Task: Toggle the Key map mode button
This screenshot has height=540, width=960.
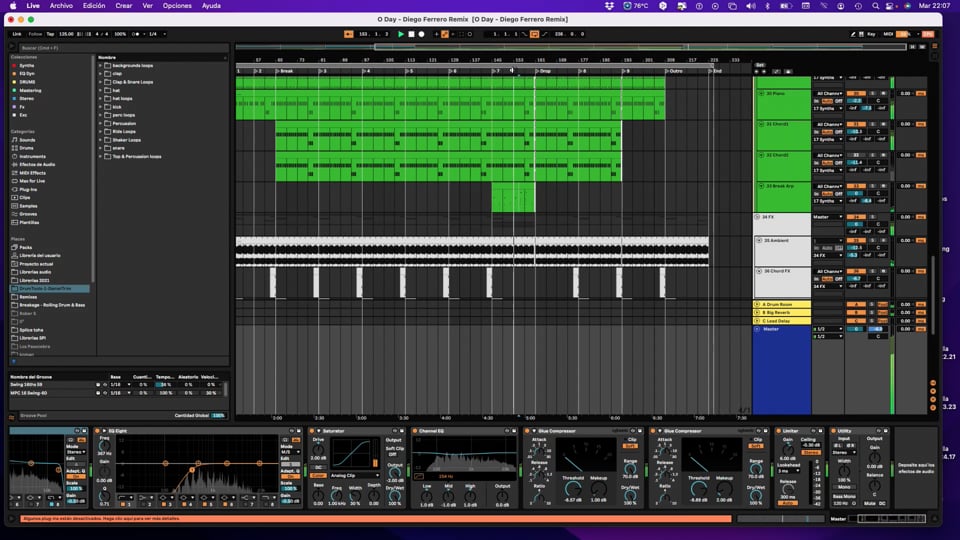Action: (871, 34)
